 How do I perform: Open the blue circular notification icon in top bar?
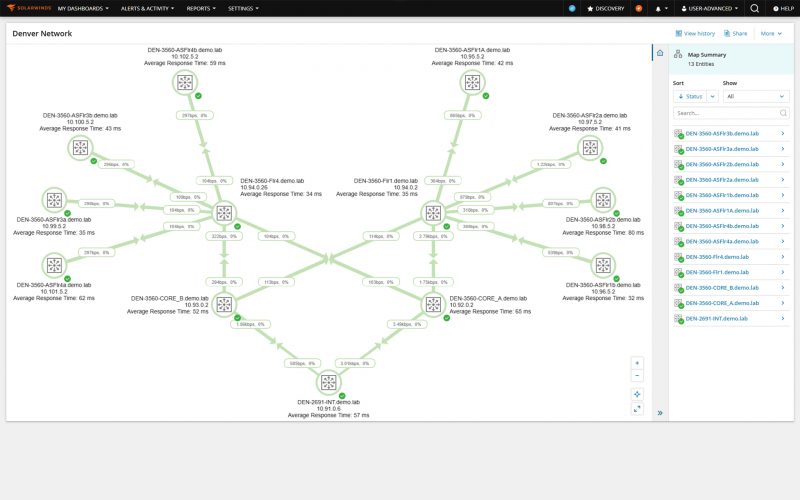tap(572, 8)
